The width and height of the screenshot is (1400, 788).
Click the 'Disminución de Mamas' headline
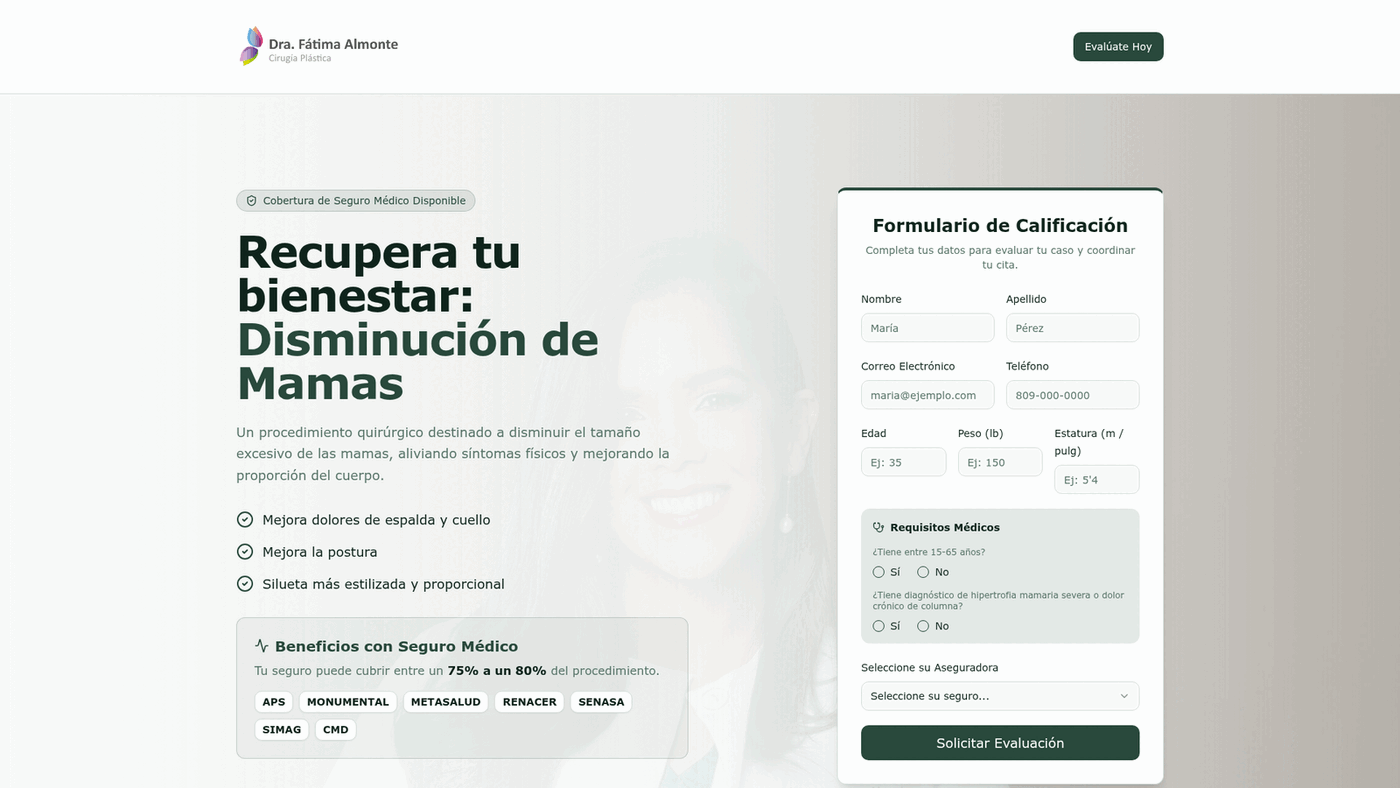click(417, 362)
